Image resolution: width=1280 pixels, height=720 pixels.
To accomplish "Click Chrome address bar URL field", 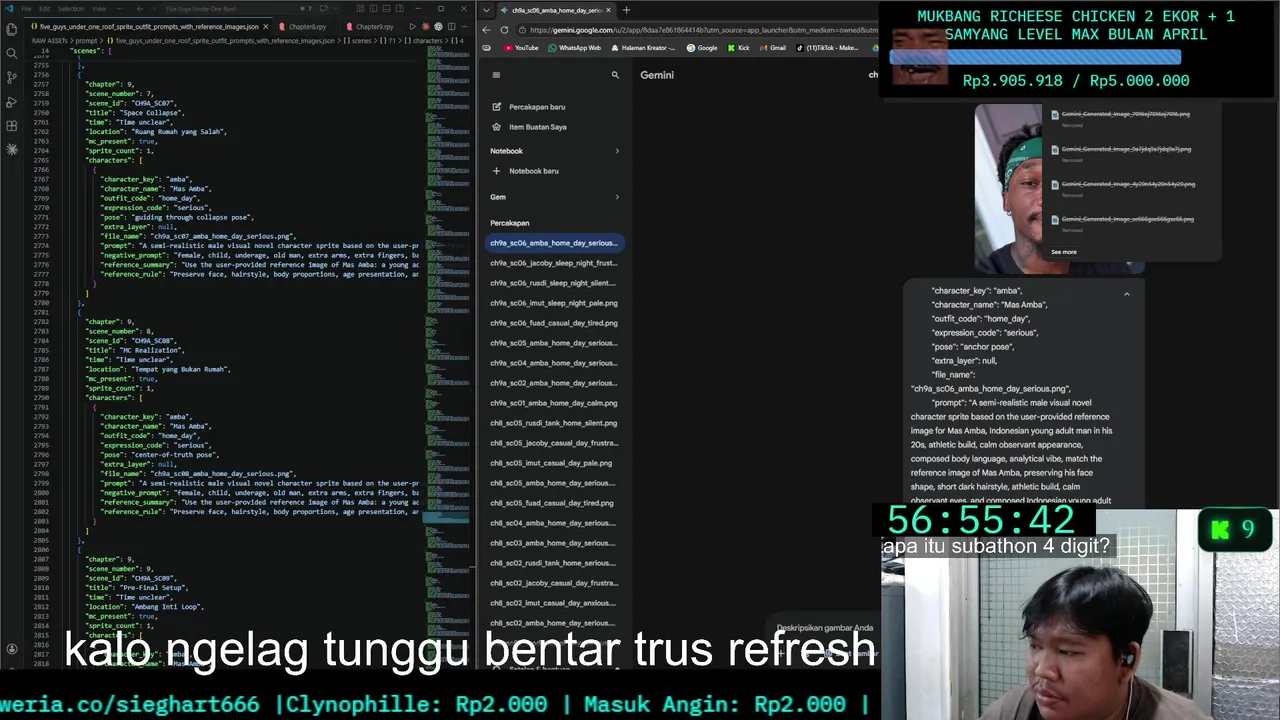I will pyautogui.click(x=700, y=29).
